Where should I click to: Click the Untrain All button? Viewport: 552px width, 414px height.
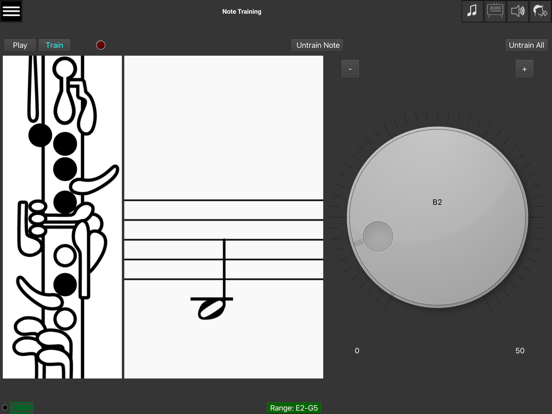tap(526, 45)
